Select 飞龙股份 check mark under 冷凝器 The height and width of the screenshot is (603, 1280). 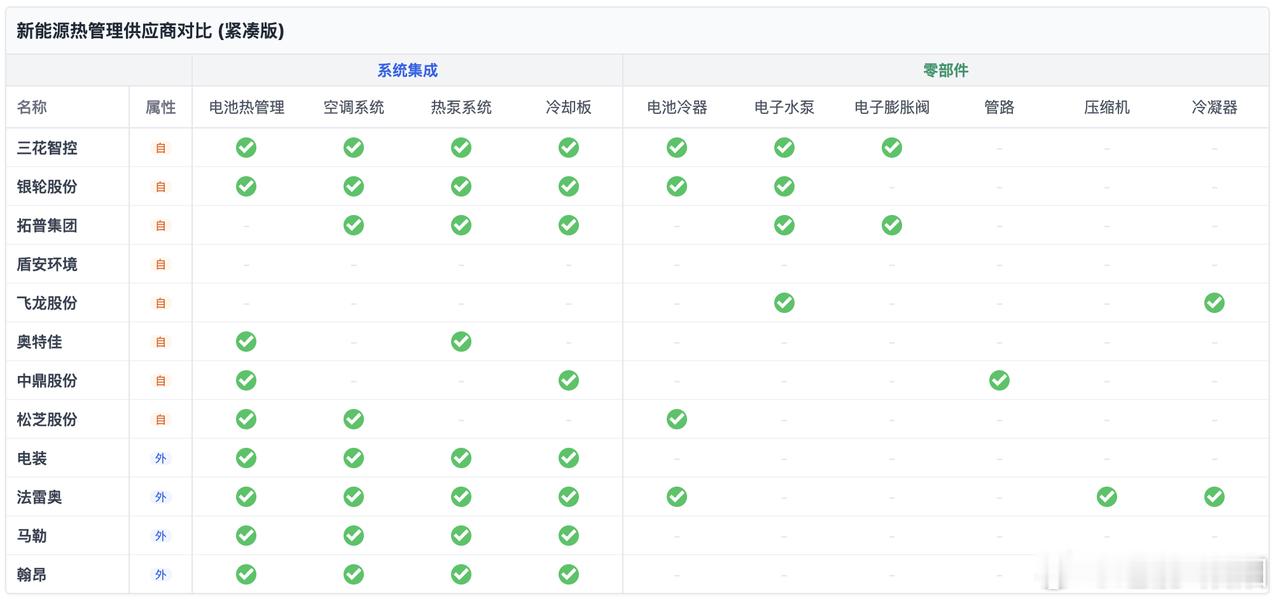[1215, 303]
